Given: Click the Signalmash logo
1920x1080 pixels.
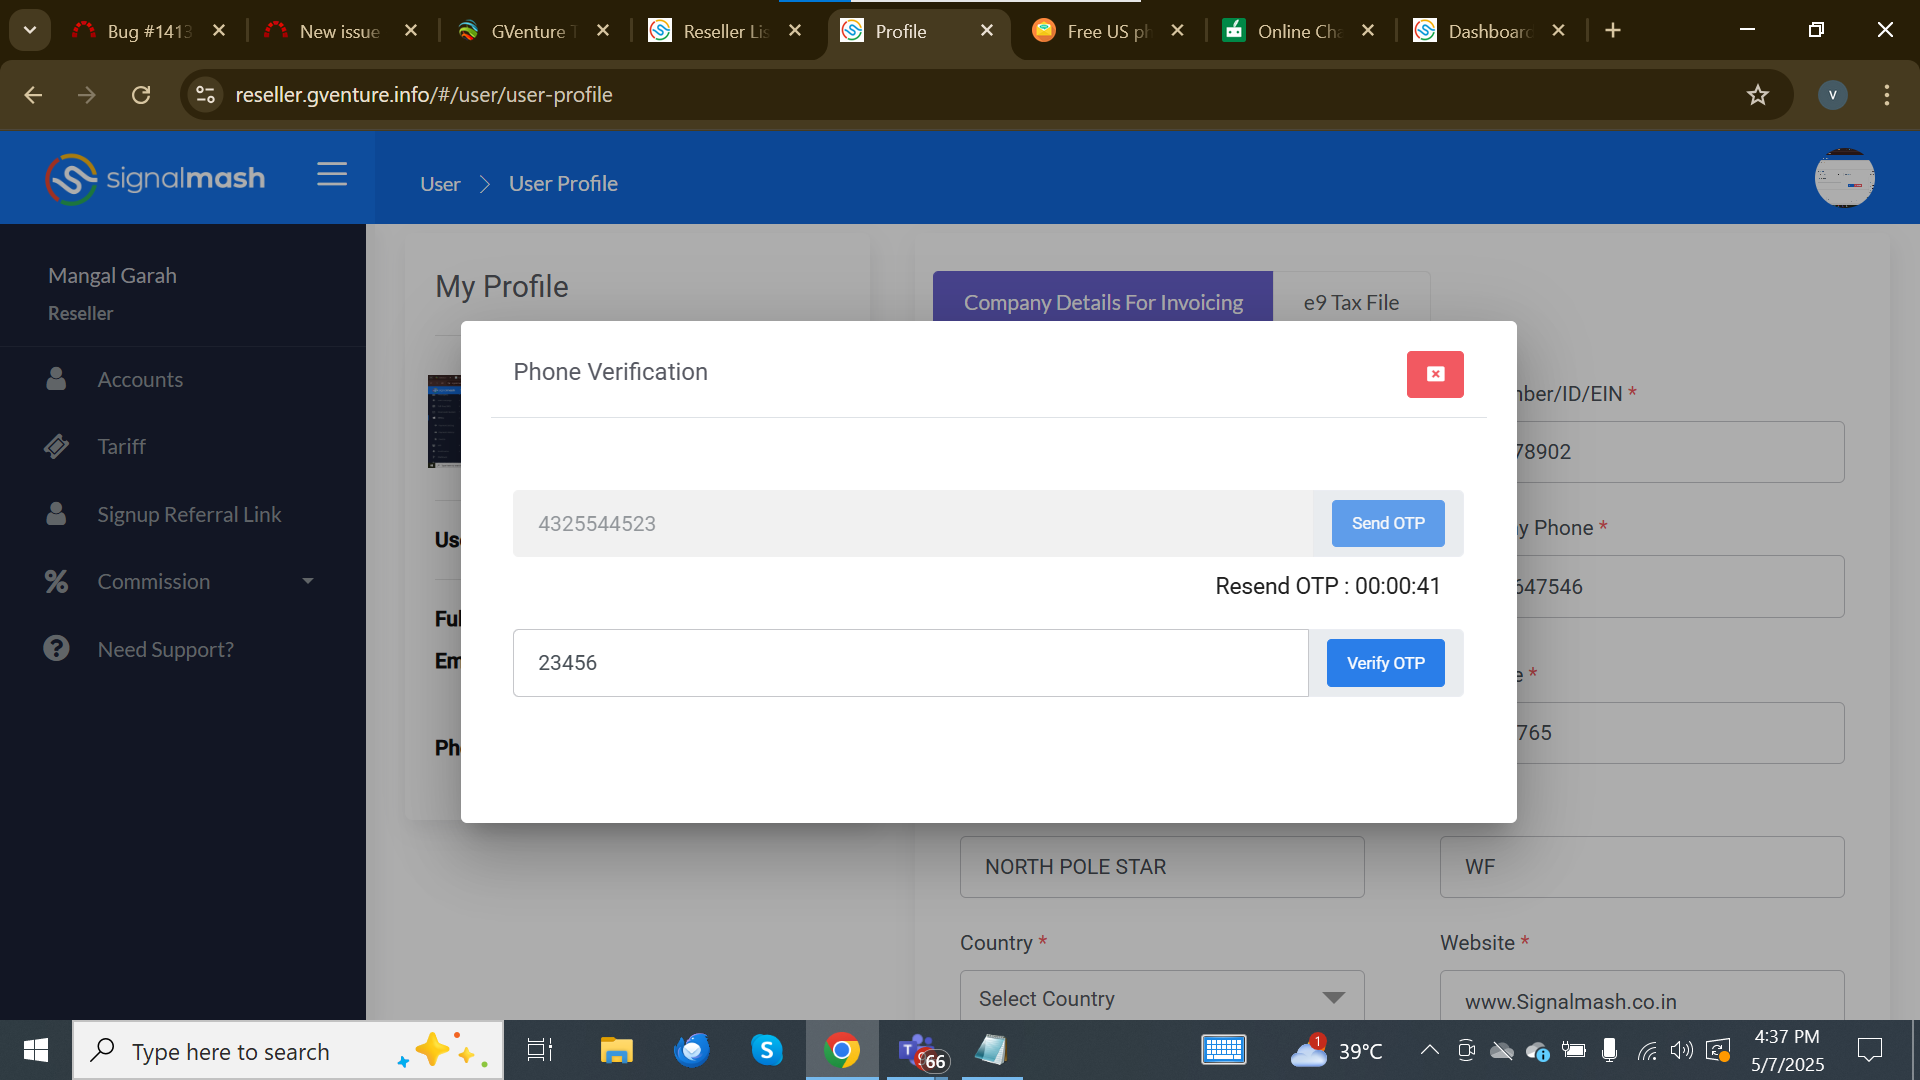Looking at the screenshot, I should (x=155, y=179).
